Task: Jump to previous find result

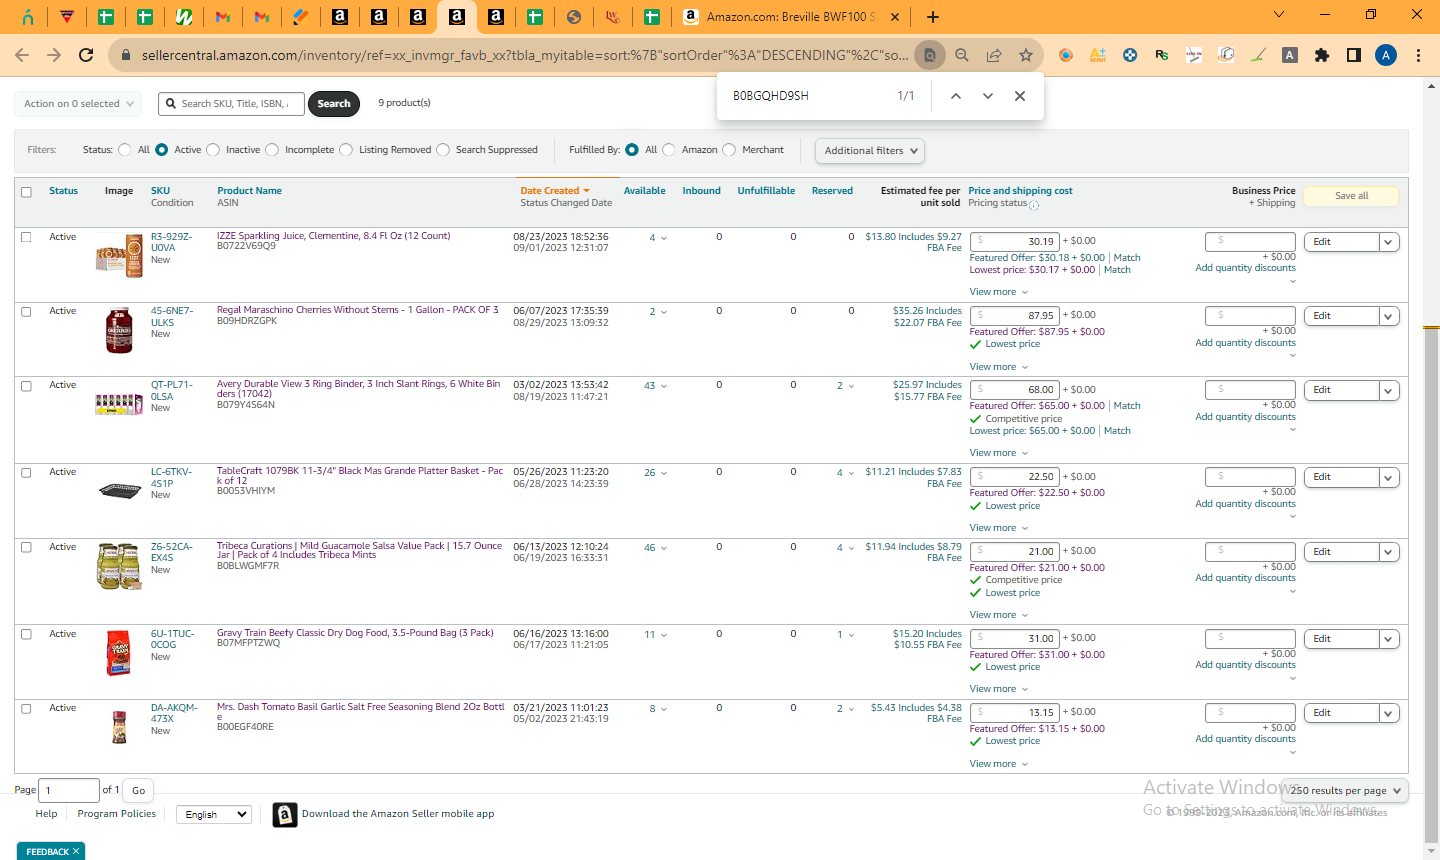Action: pos(956,96)
